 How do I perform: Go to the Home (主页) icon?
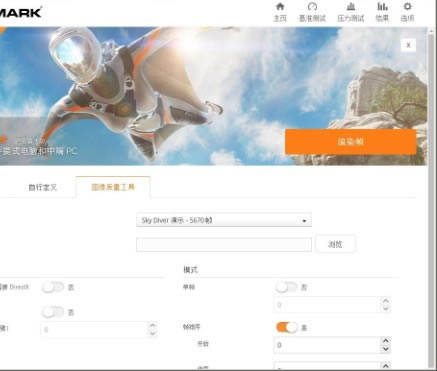[x=280, y=12]
